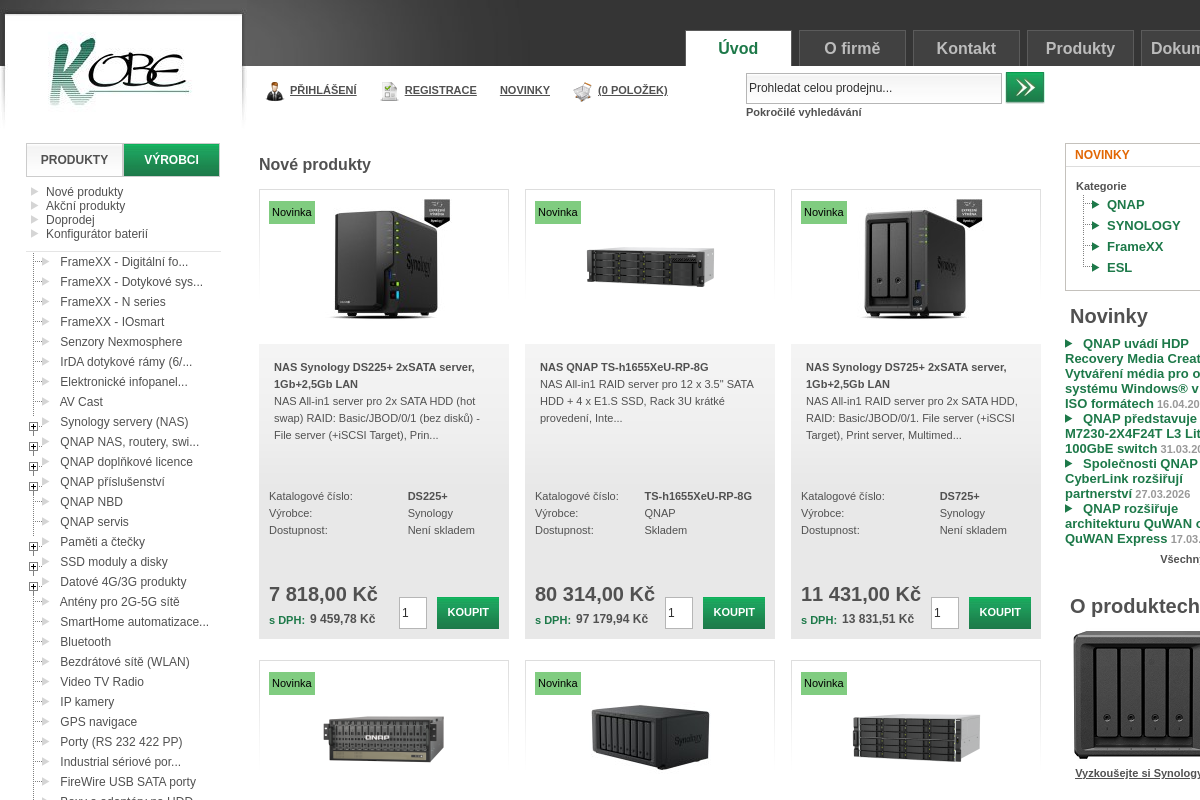The height and width of the screenshot is (800, 1200).
Task: Open cart link (0 POLOŽEK)
Action: coord(632,90)
